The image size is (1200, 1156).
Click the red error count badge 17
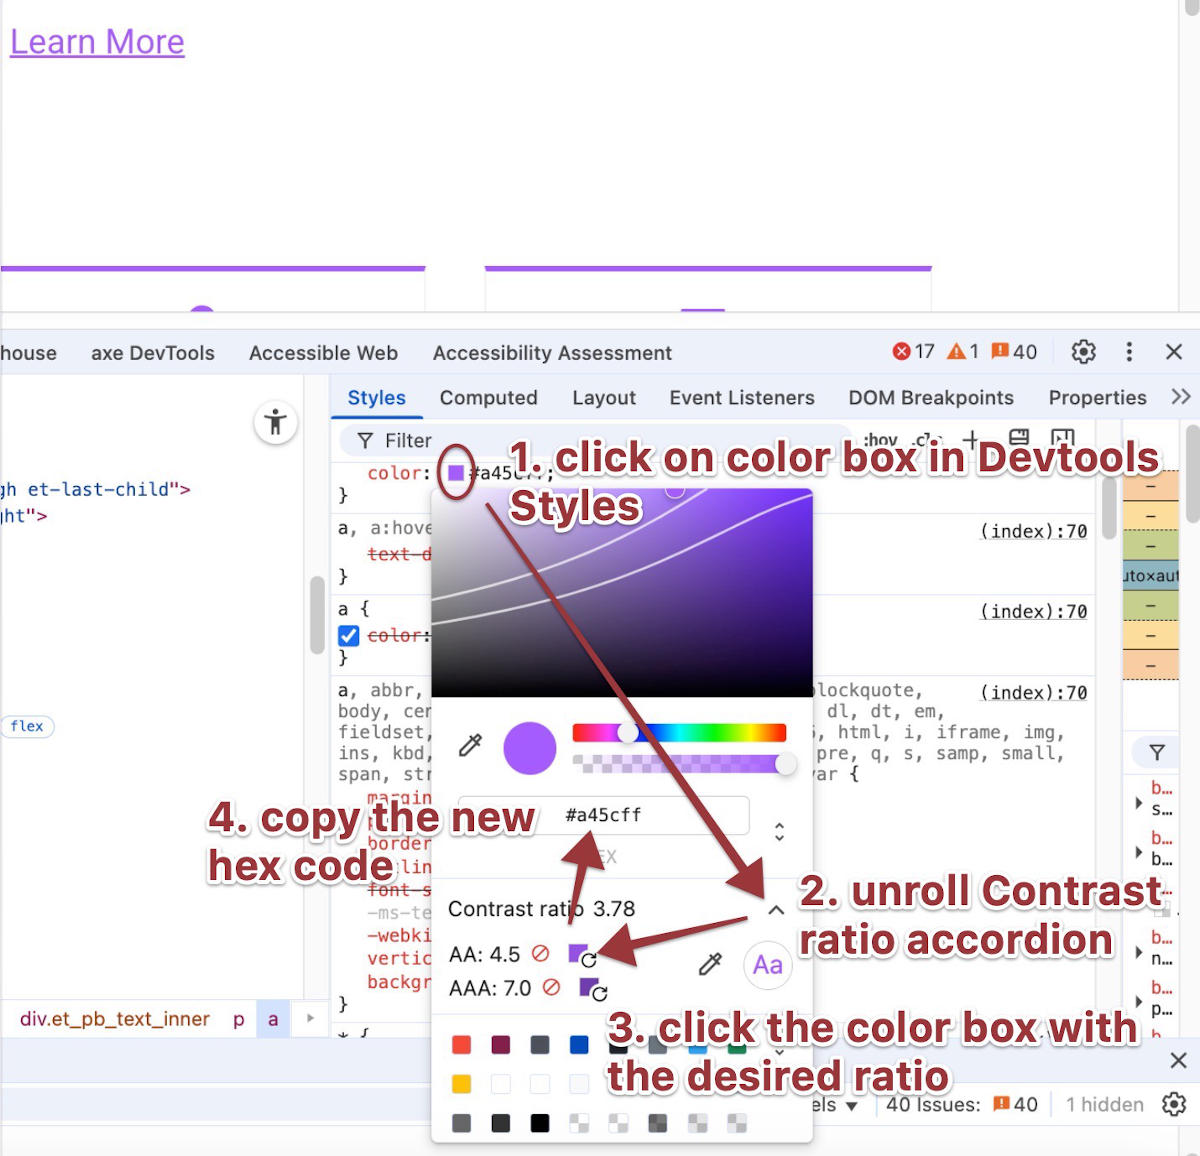[x=913, y=352]
